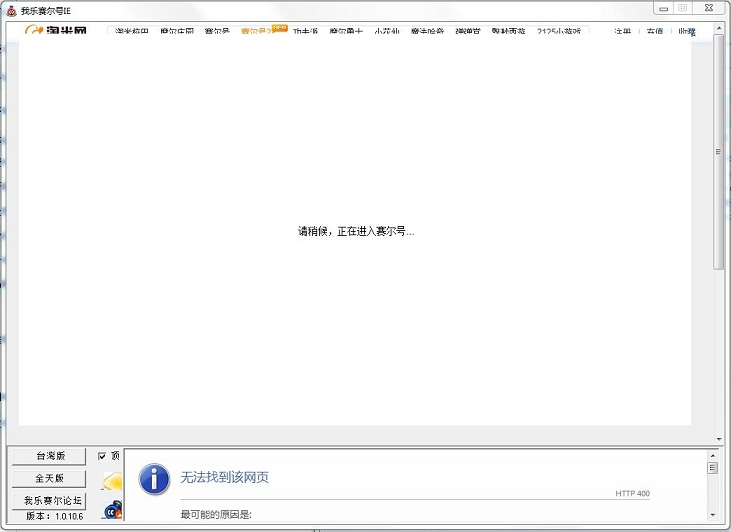Click the 收藏 link at top right
This screenshot has height=532, width=731.
coord(687,31)
